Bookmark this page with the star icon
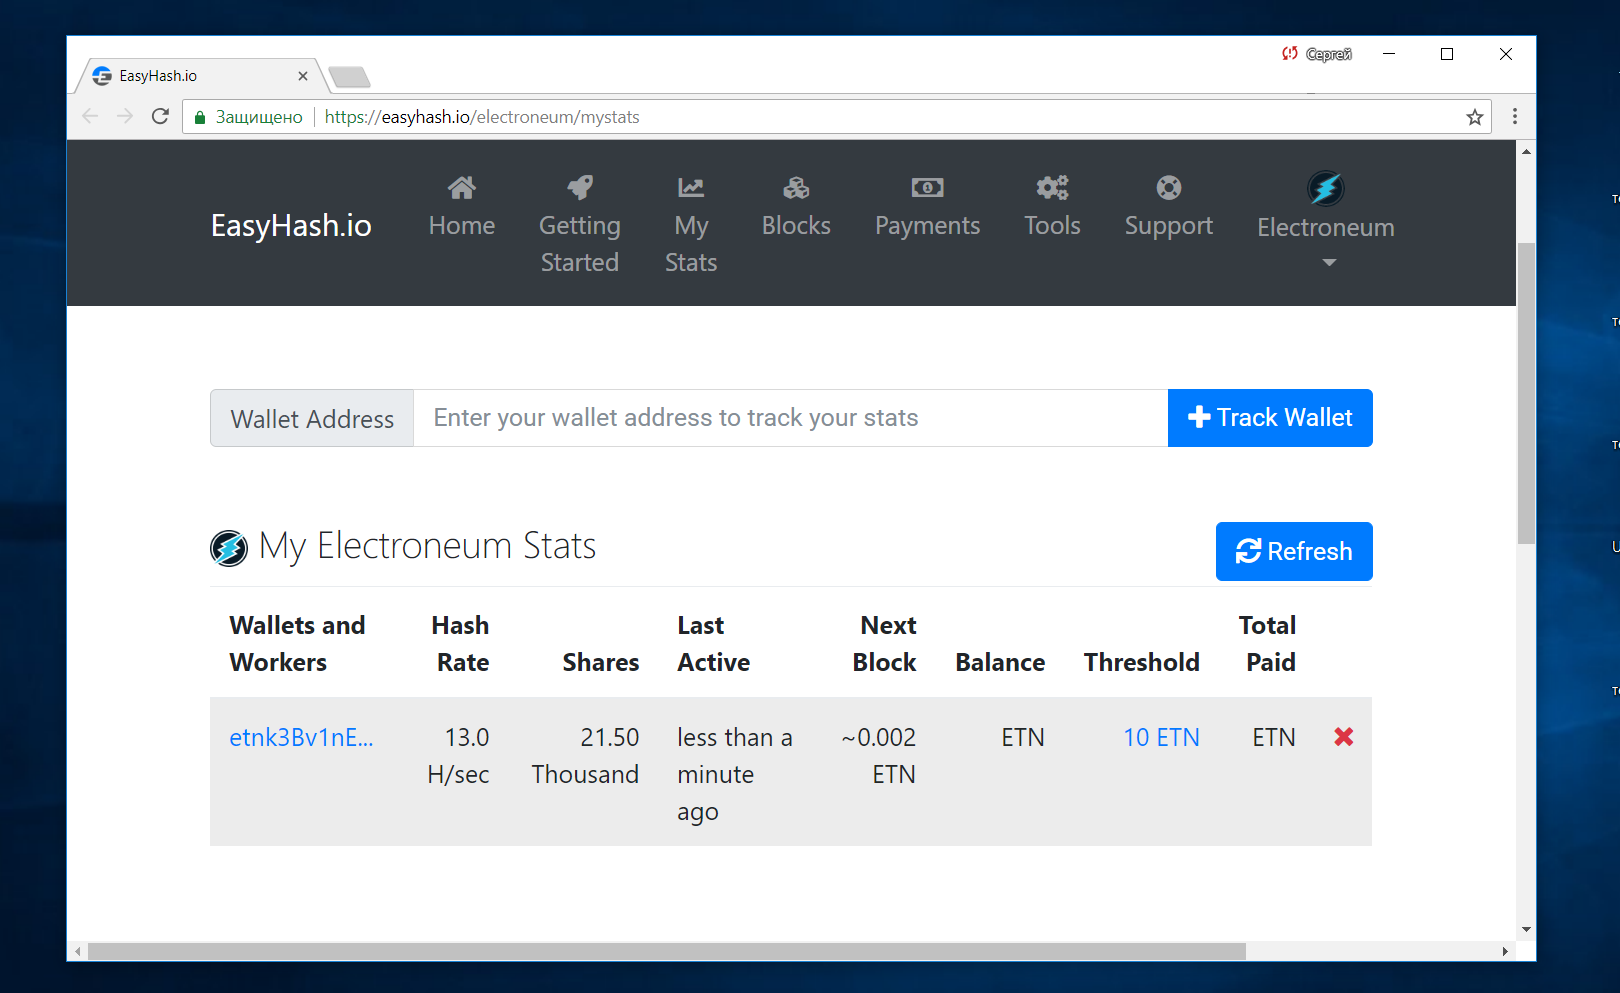 tap(1474, 117)
